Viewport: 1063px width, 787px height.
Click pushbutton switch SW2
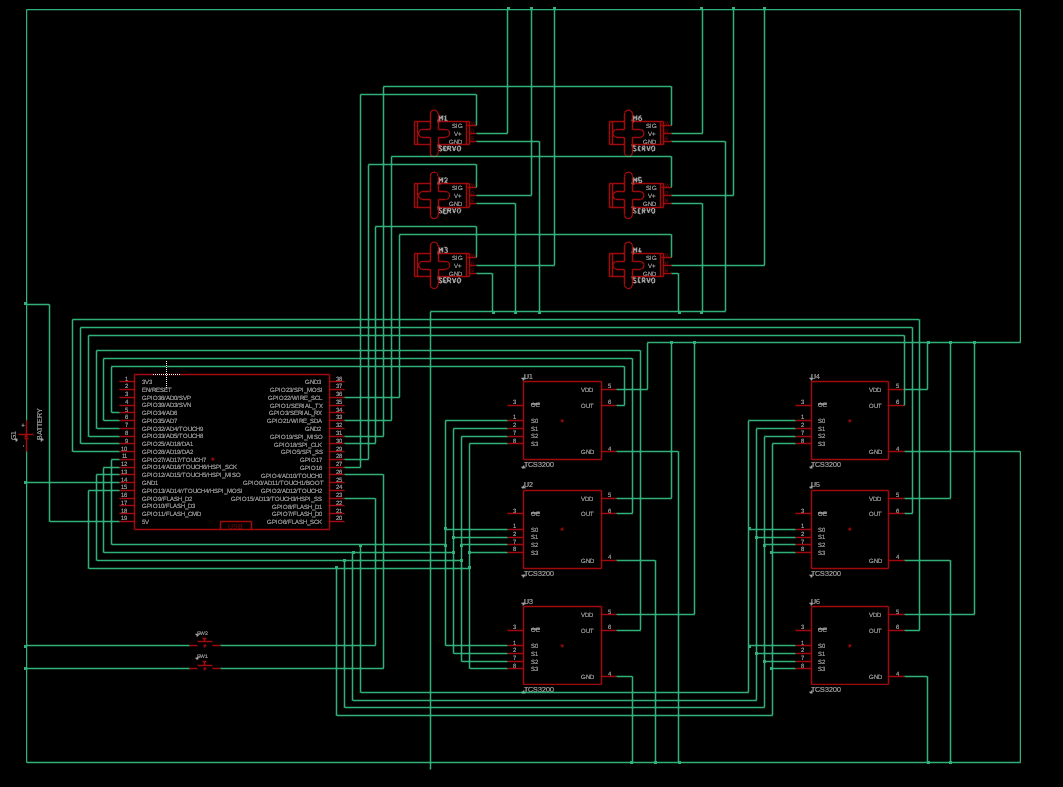(204, 644)
